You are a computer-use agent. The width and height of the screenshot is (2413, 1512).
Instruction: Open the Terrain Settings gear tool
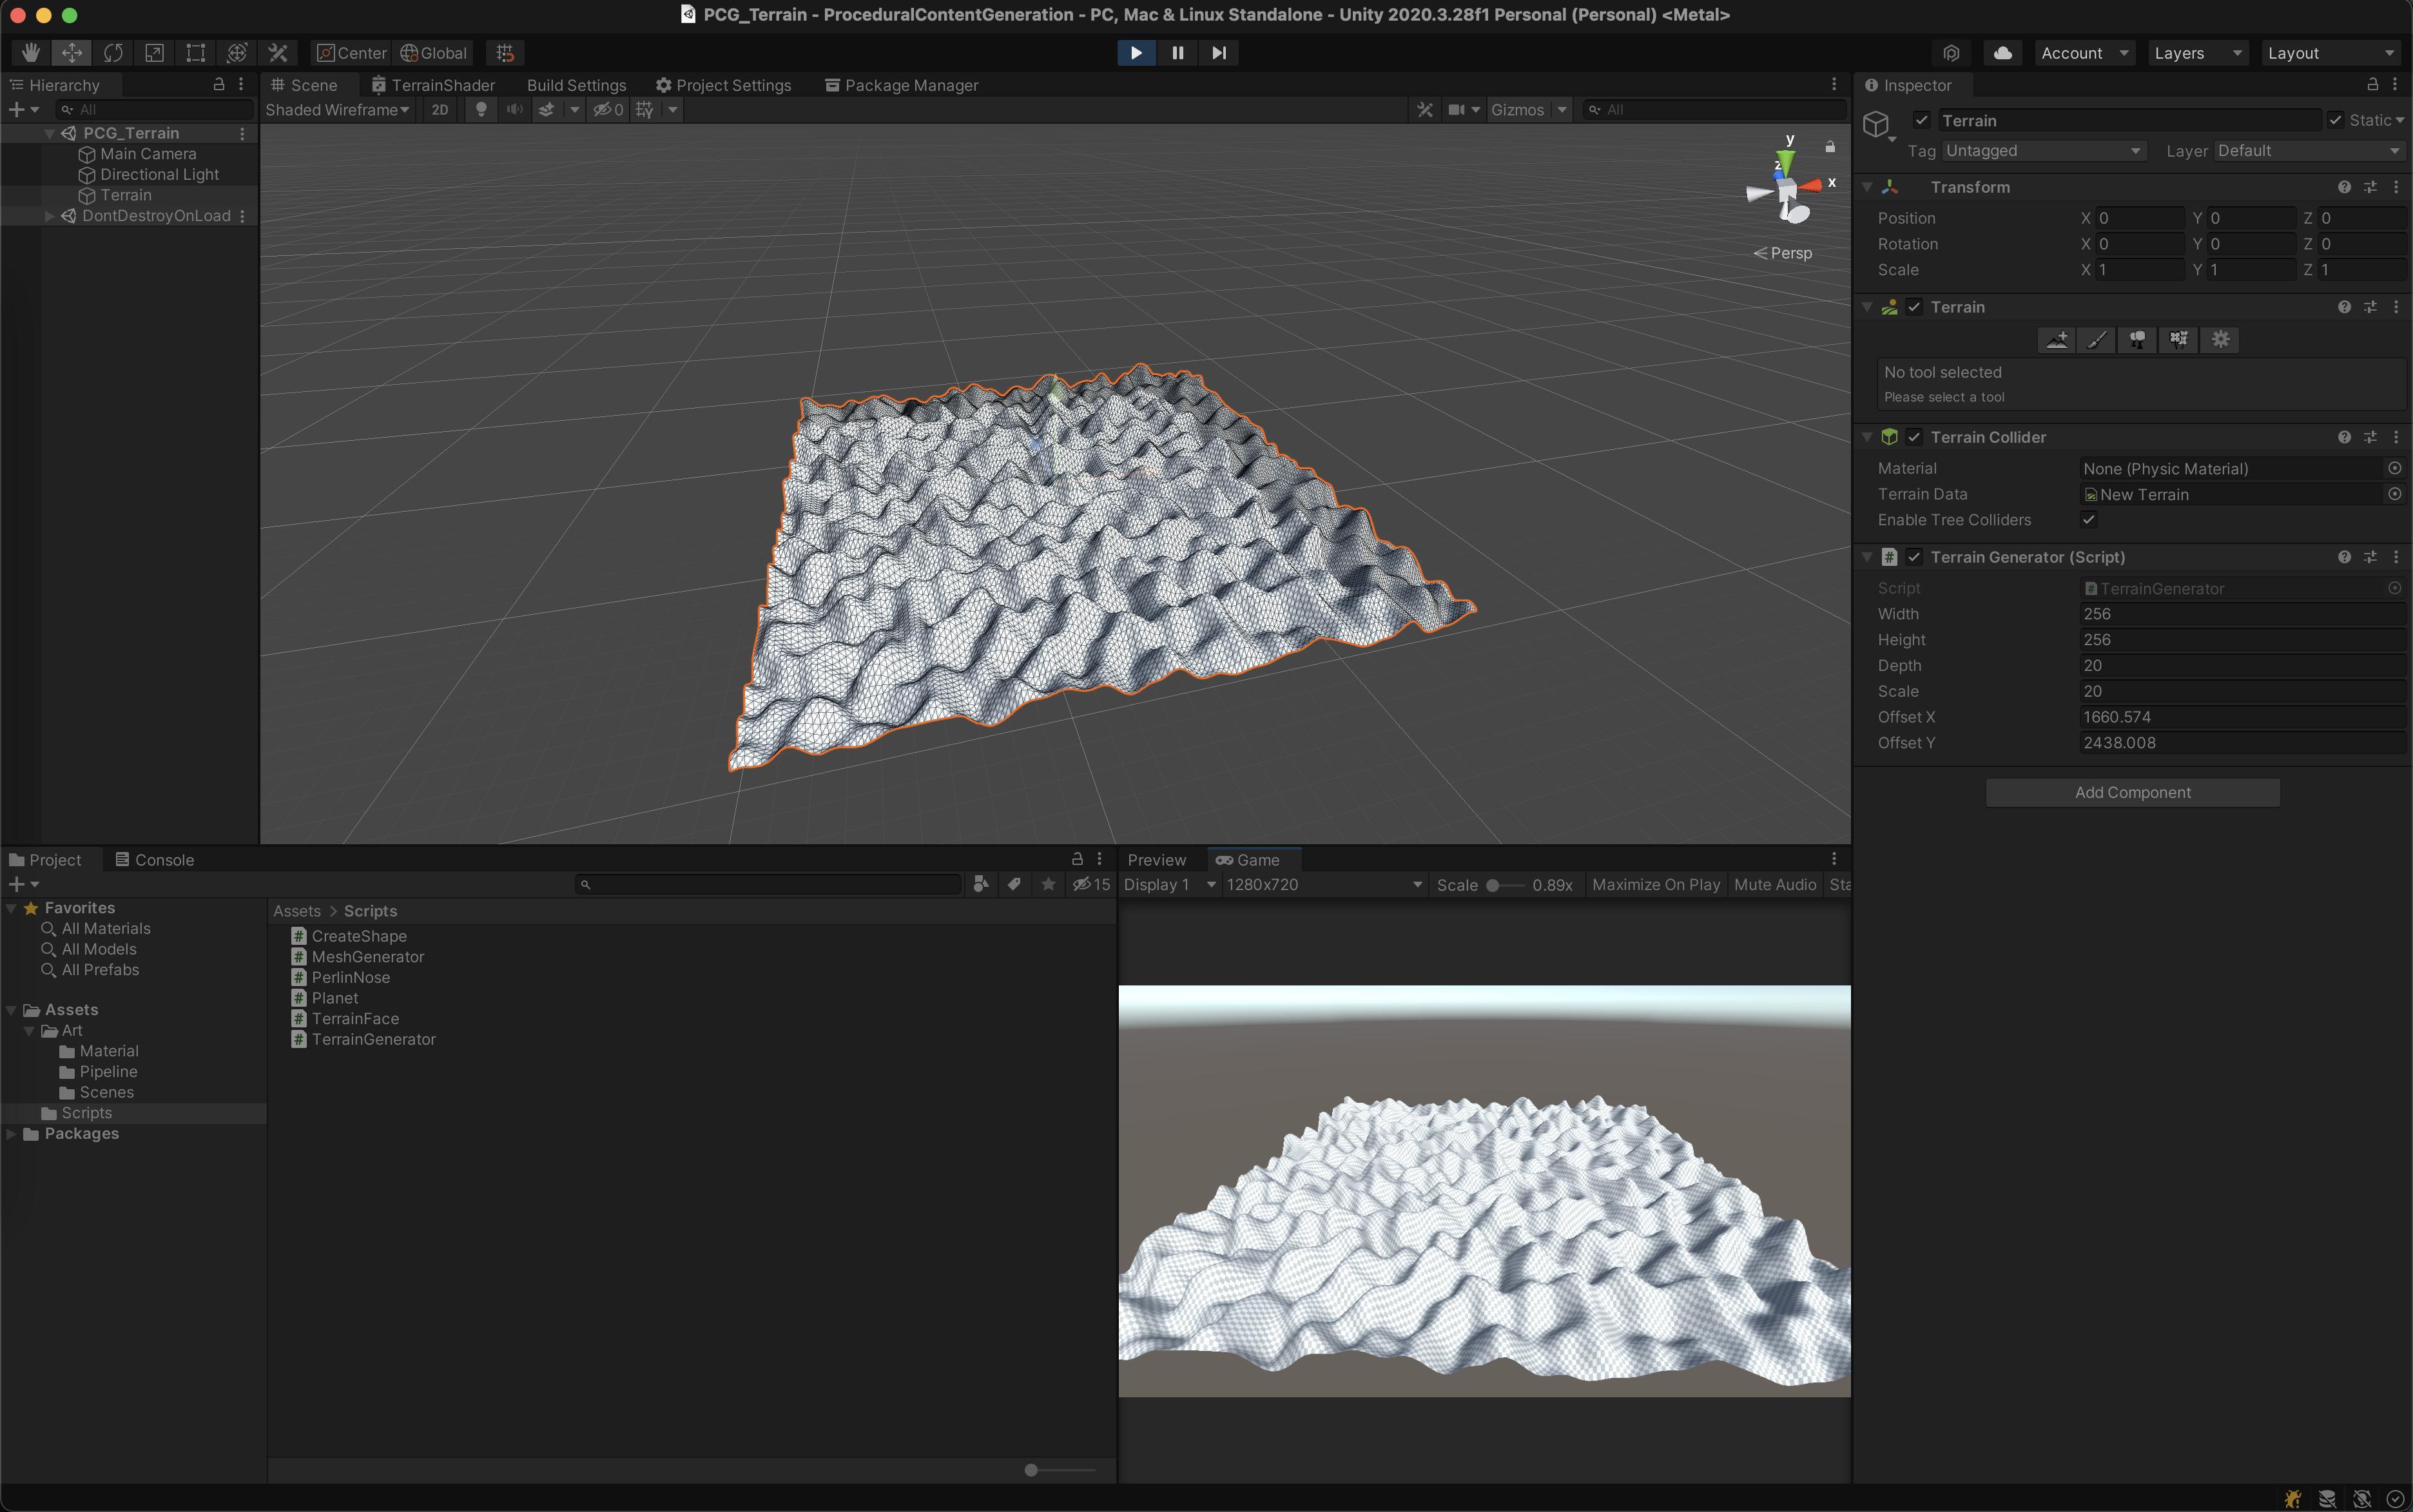point(2220,340)
